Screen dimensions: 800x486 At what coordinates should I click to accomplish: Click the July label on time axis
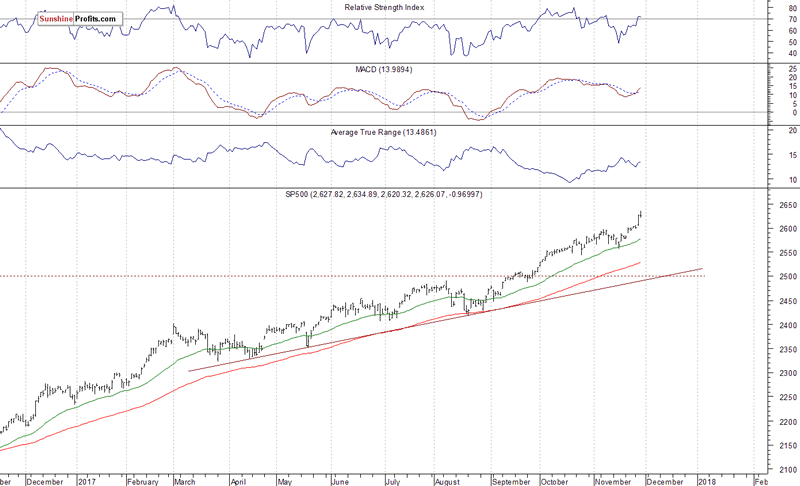[x=393, y=482]
